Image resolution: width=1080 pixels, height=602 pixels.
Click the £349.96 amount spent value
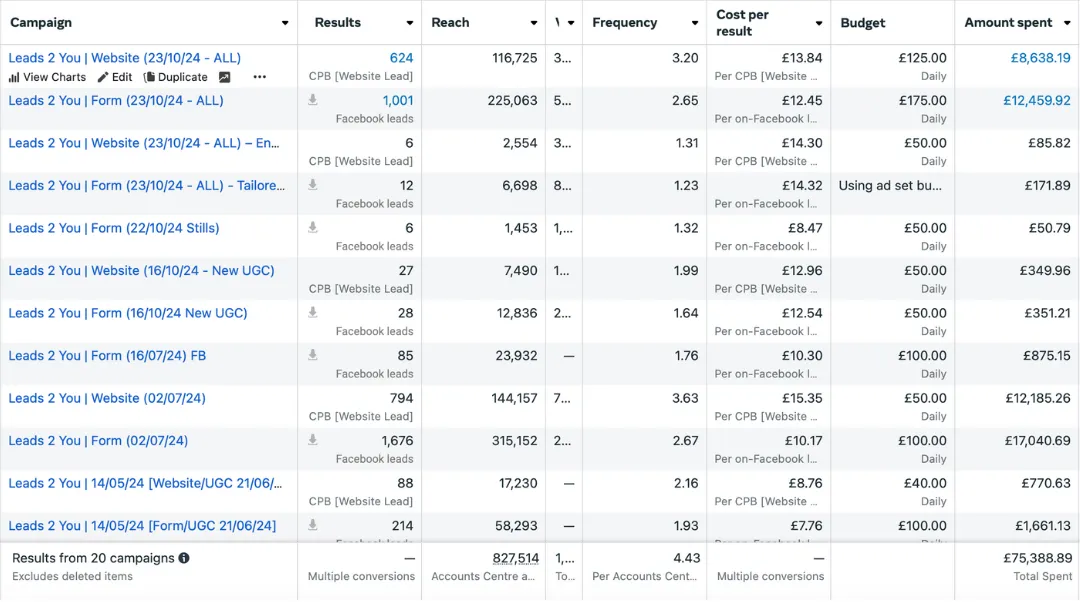tap(1046, 271)
